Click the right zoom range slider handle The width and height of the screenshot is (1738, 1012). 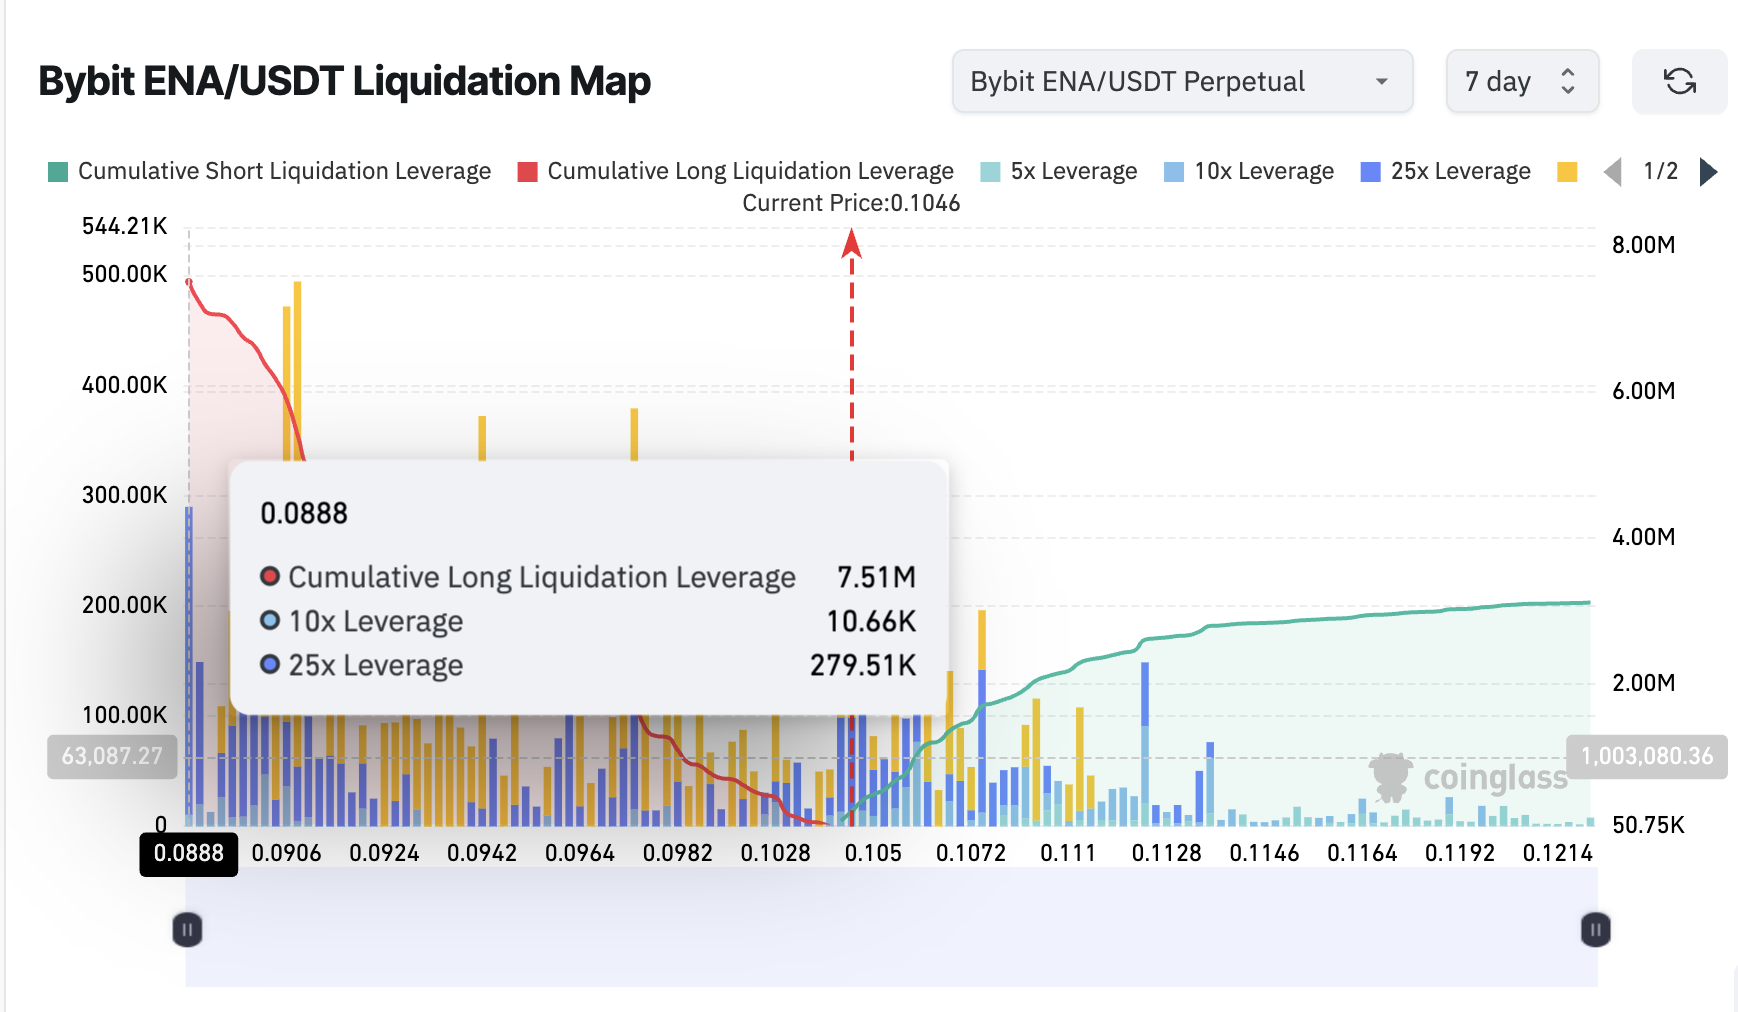(x=1595, y=930)
